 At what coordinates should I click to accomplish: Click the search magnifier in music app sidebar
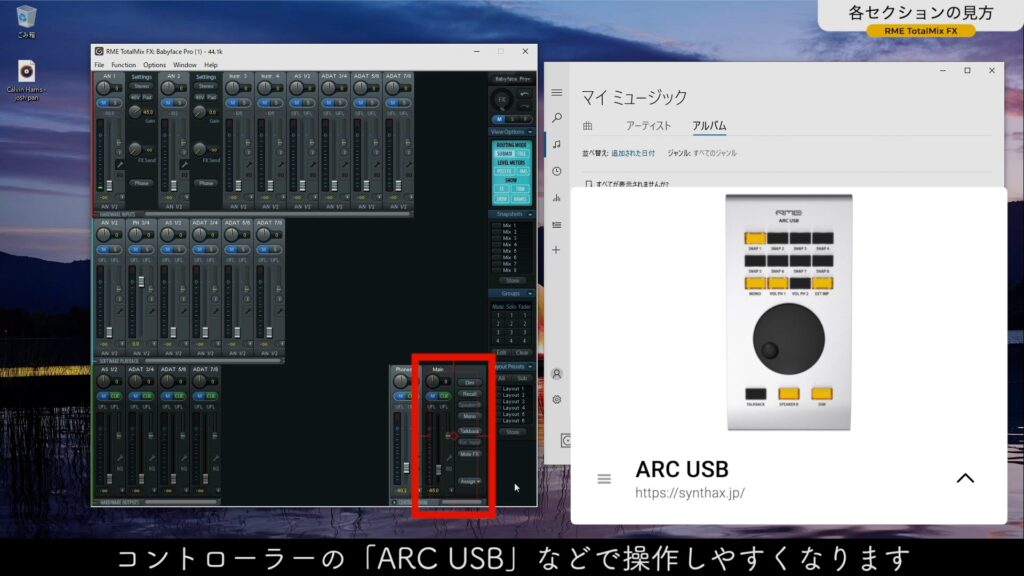click(556, 118)
